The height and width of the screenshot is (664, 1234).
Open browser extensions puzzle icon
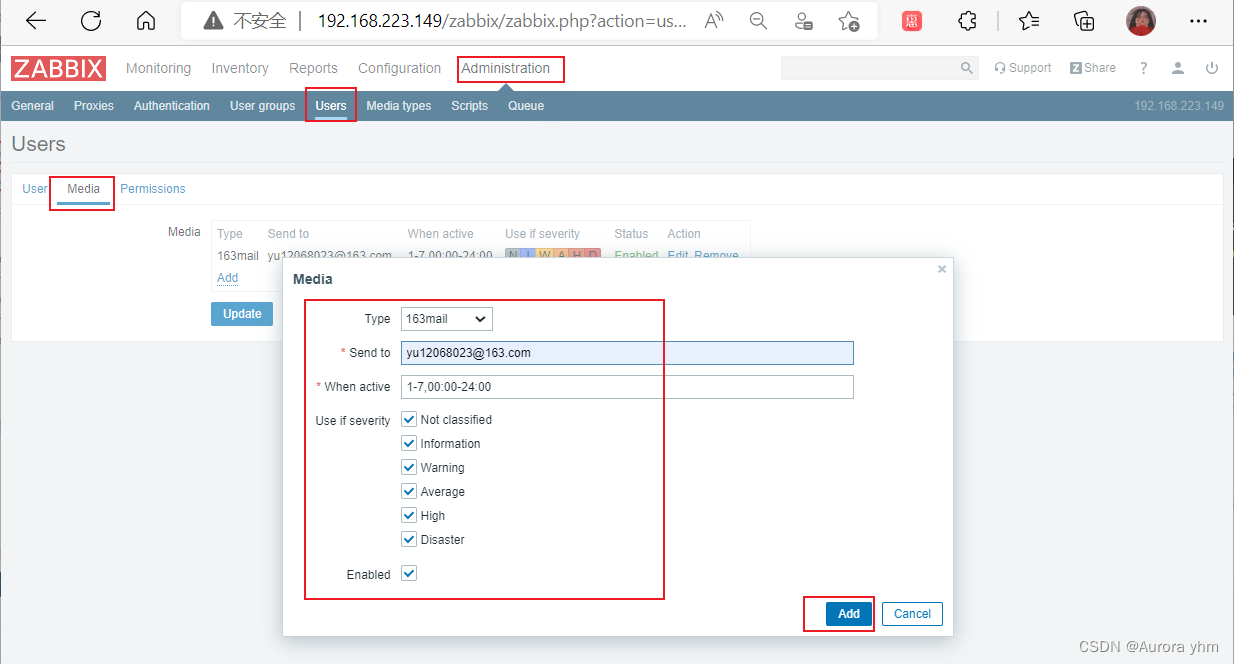[967, 21]
